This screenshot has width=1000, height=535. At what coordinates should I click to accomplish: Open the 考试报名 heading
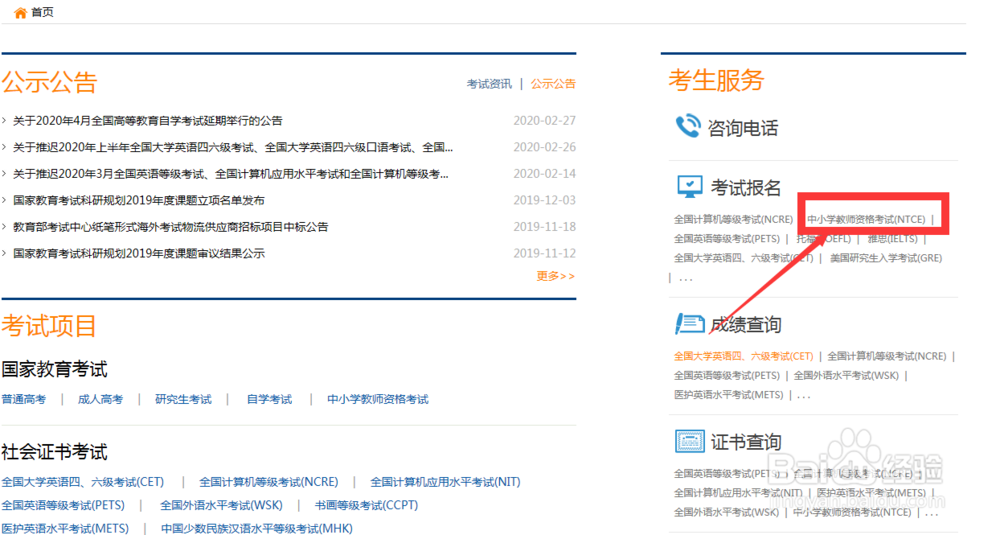746,187
